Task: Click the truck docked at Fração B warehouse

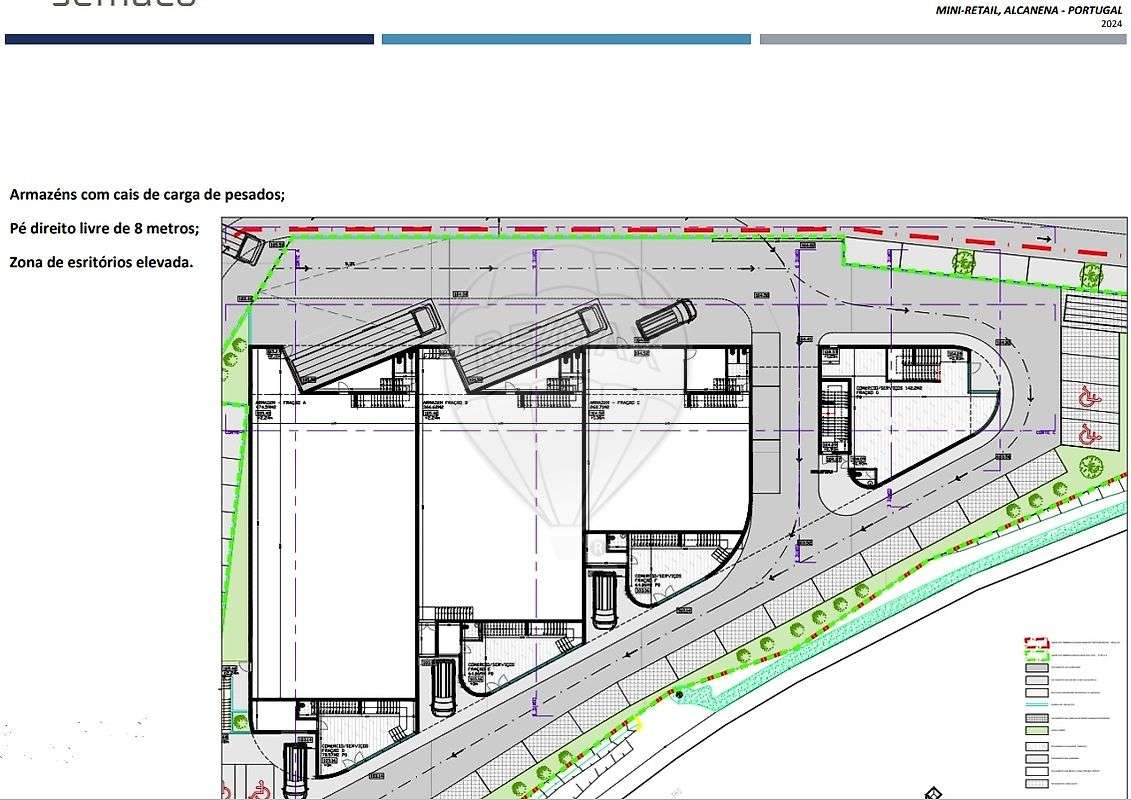Action: 530,344
